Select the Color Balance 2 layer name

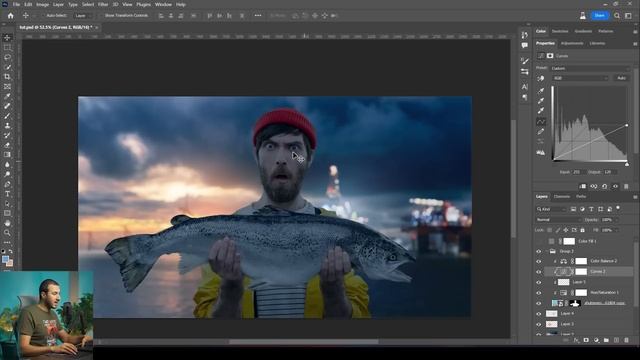click(x=603, y=261)
